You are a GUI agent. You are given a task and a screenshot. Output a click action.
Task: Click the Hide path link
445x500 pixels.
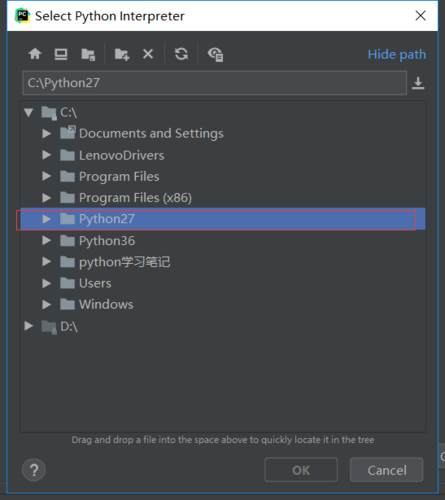click(x=397, y=54)
